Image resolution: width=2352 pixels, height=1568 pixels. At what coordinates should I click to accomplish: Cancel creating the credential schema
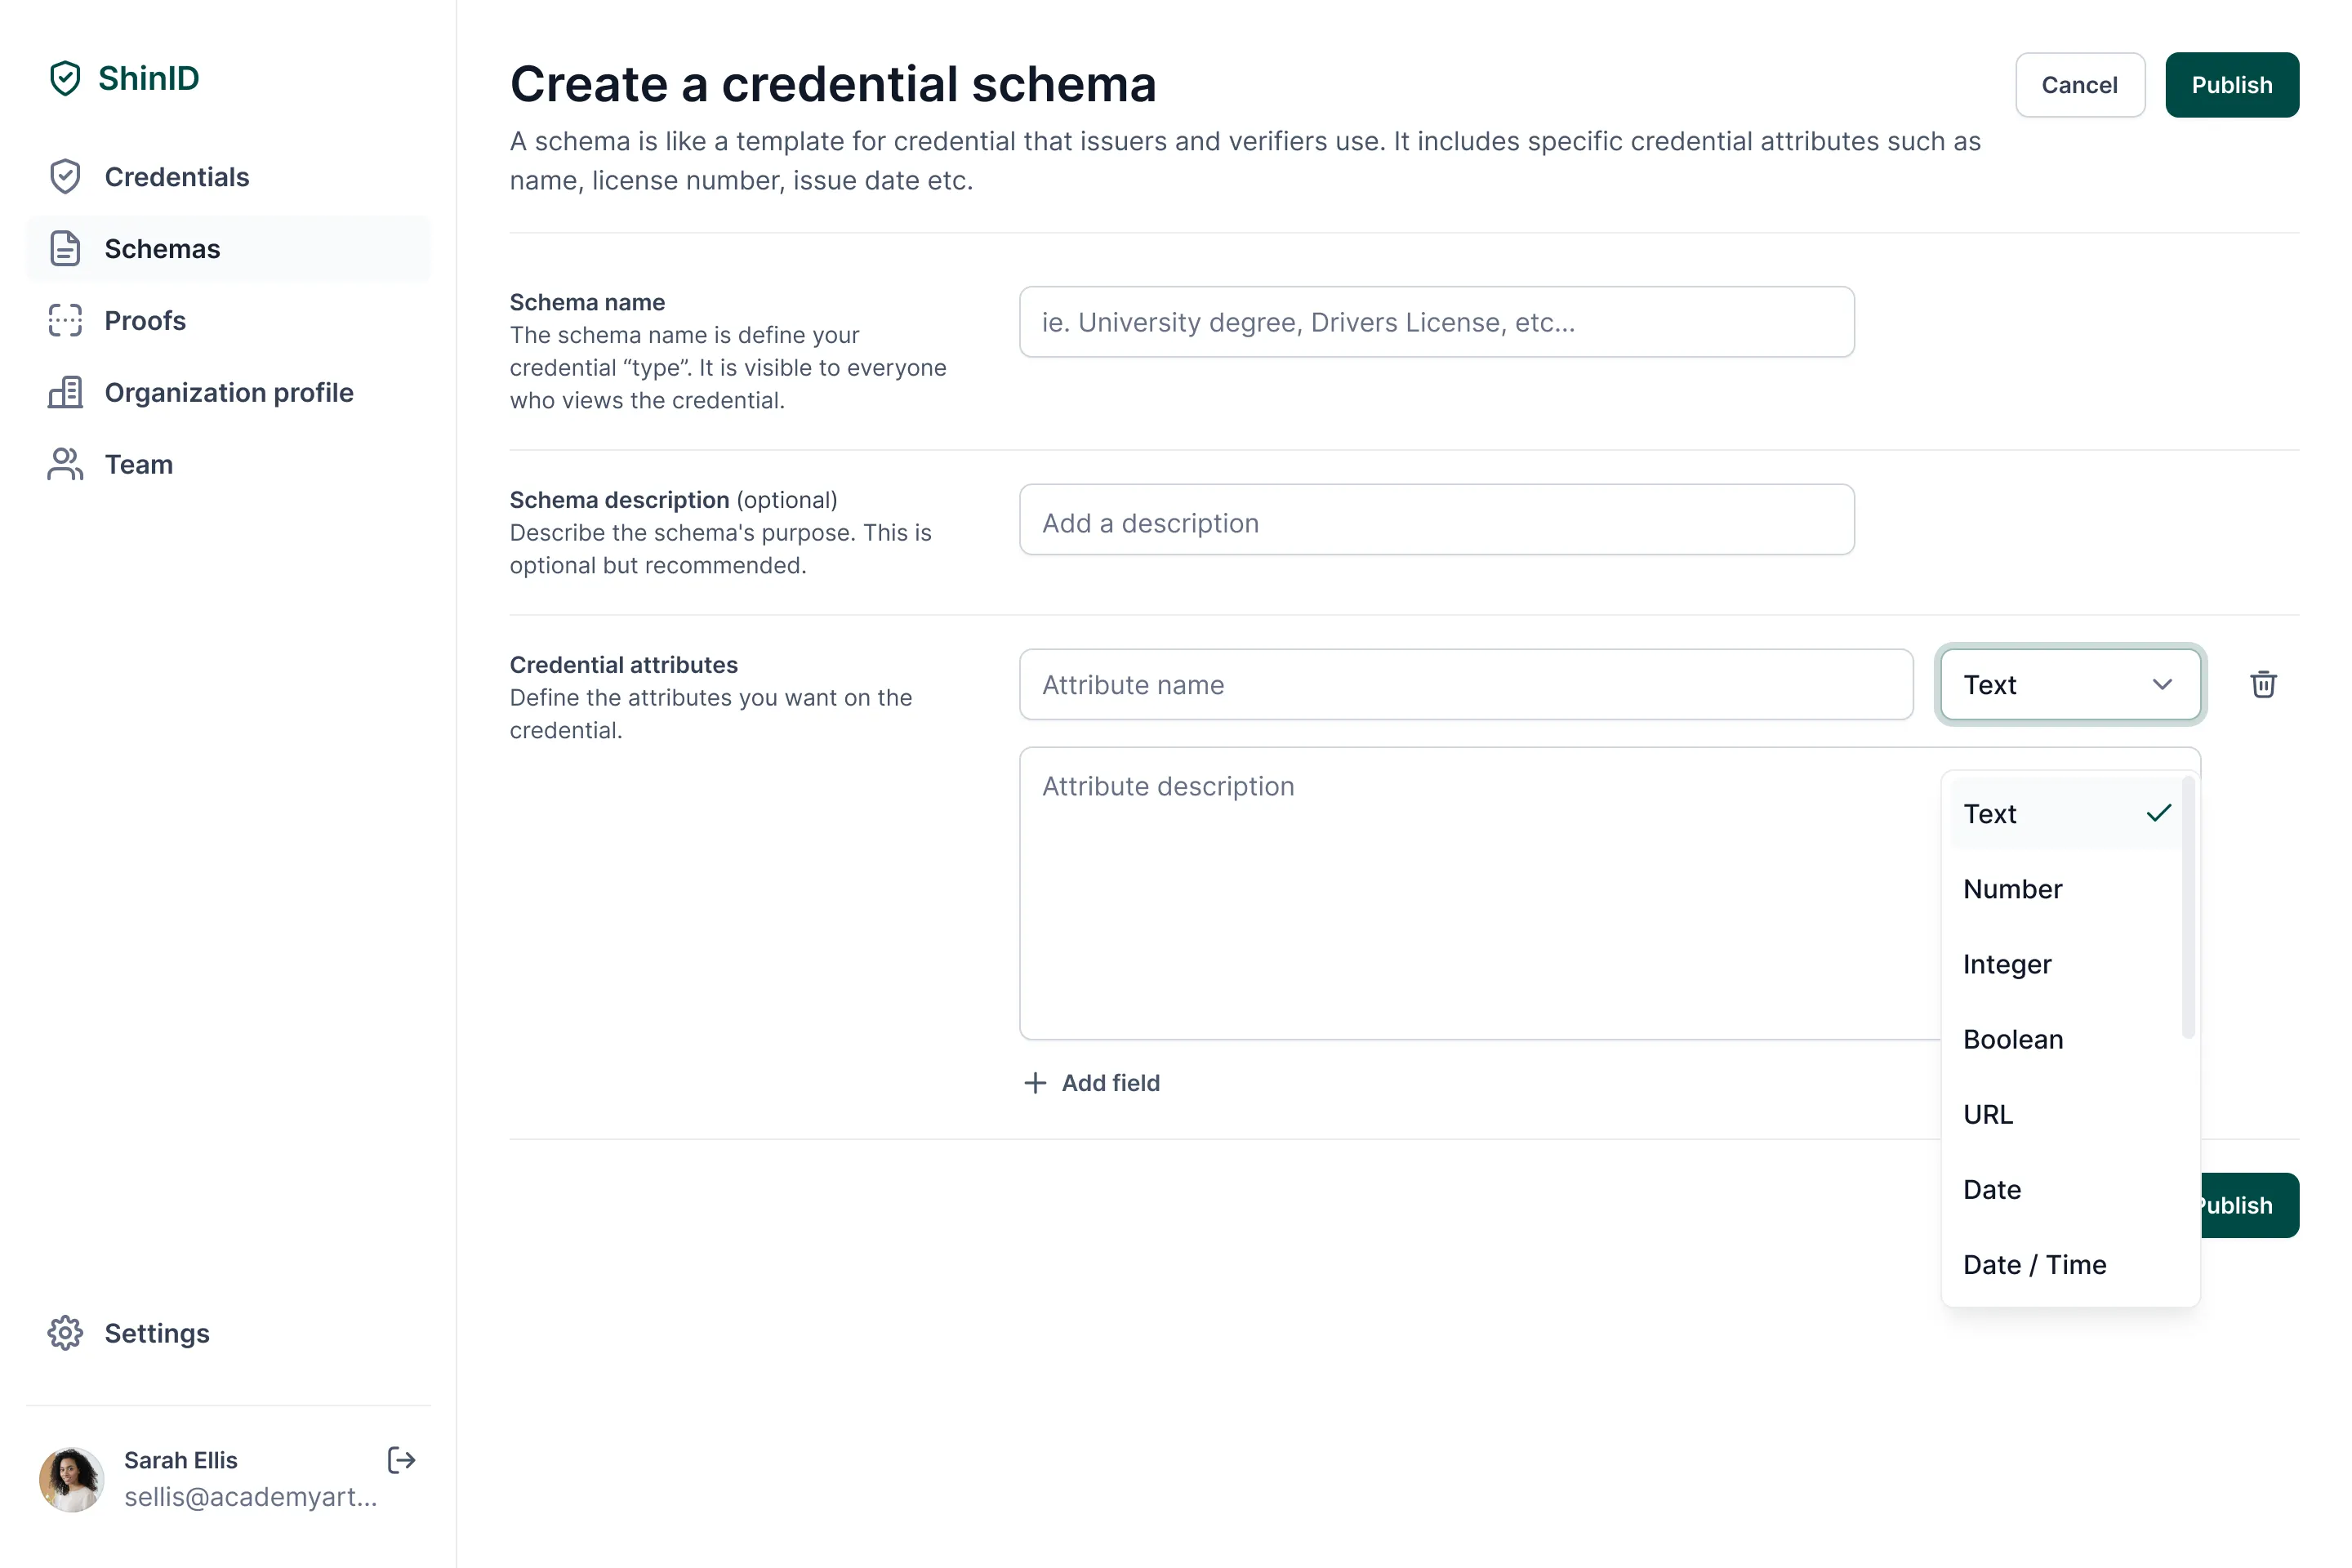pos(2080,84)
